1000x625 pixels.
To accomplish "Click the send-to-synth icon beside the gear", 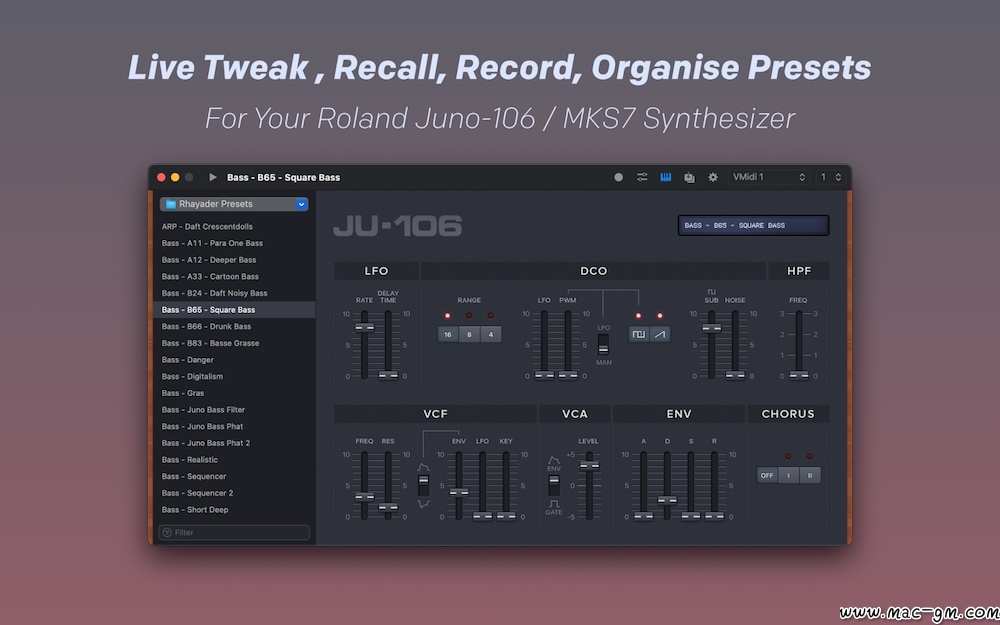I will pos(689,177).
